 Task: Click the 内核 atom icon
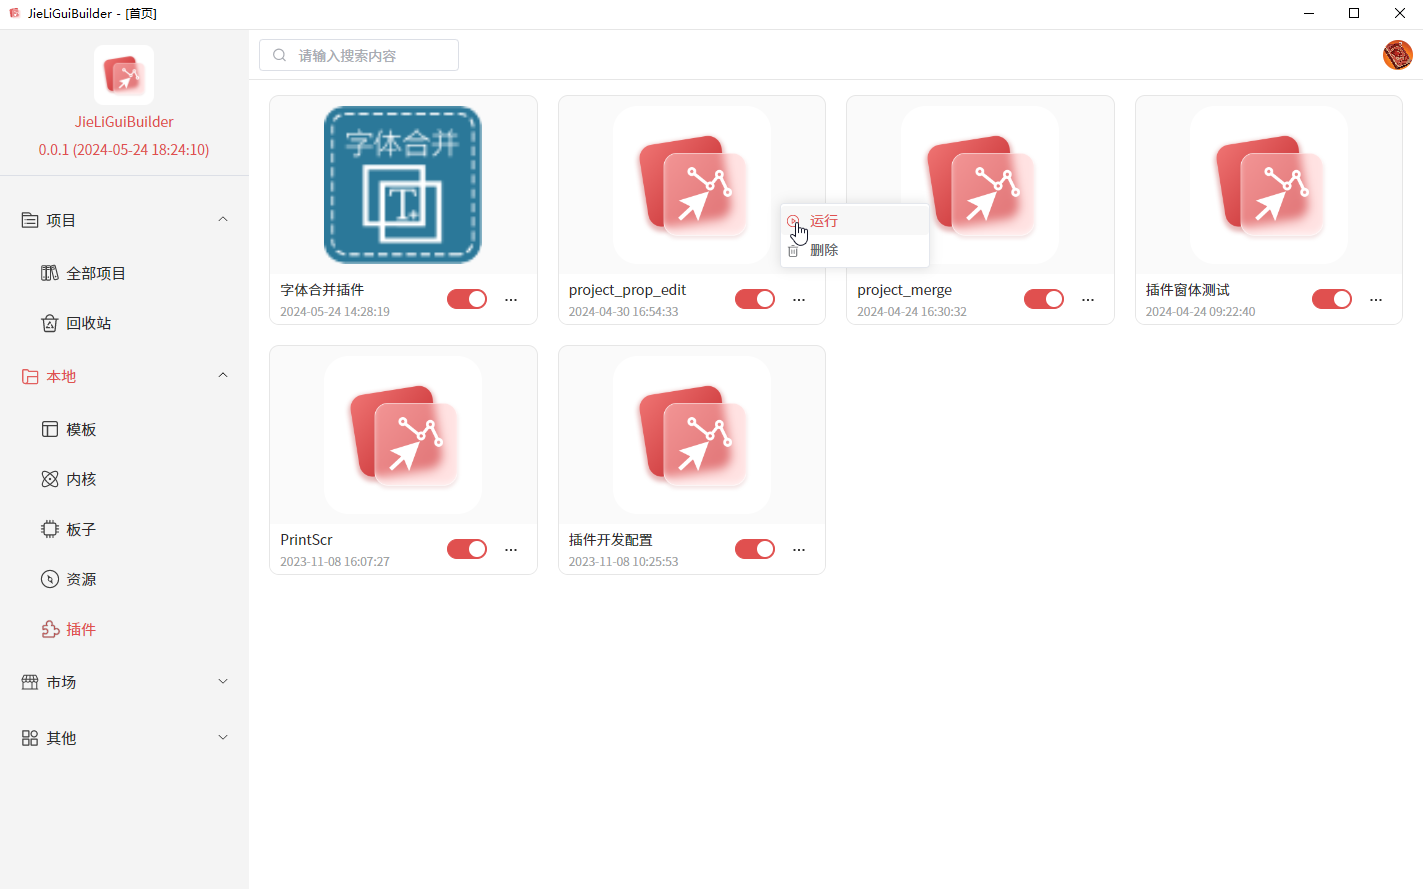50,479
